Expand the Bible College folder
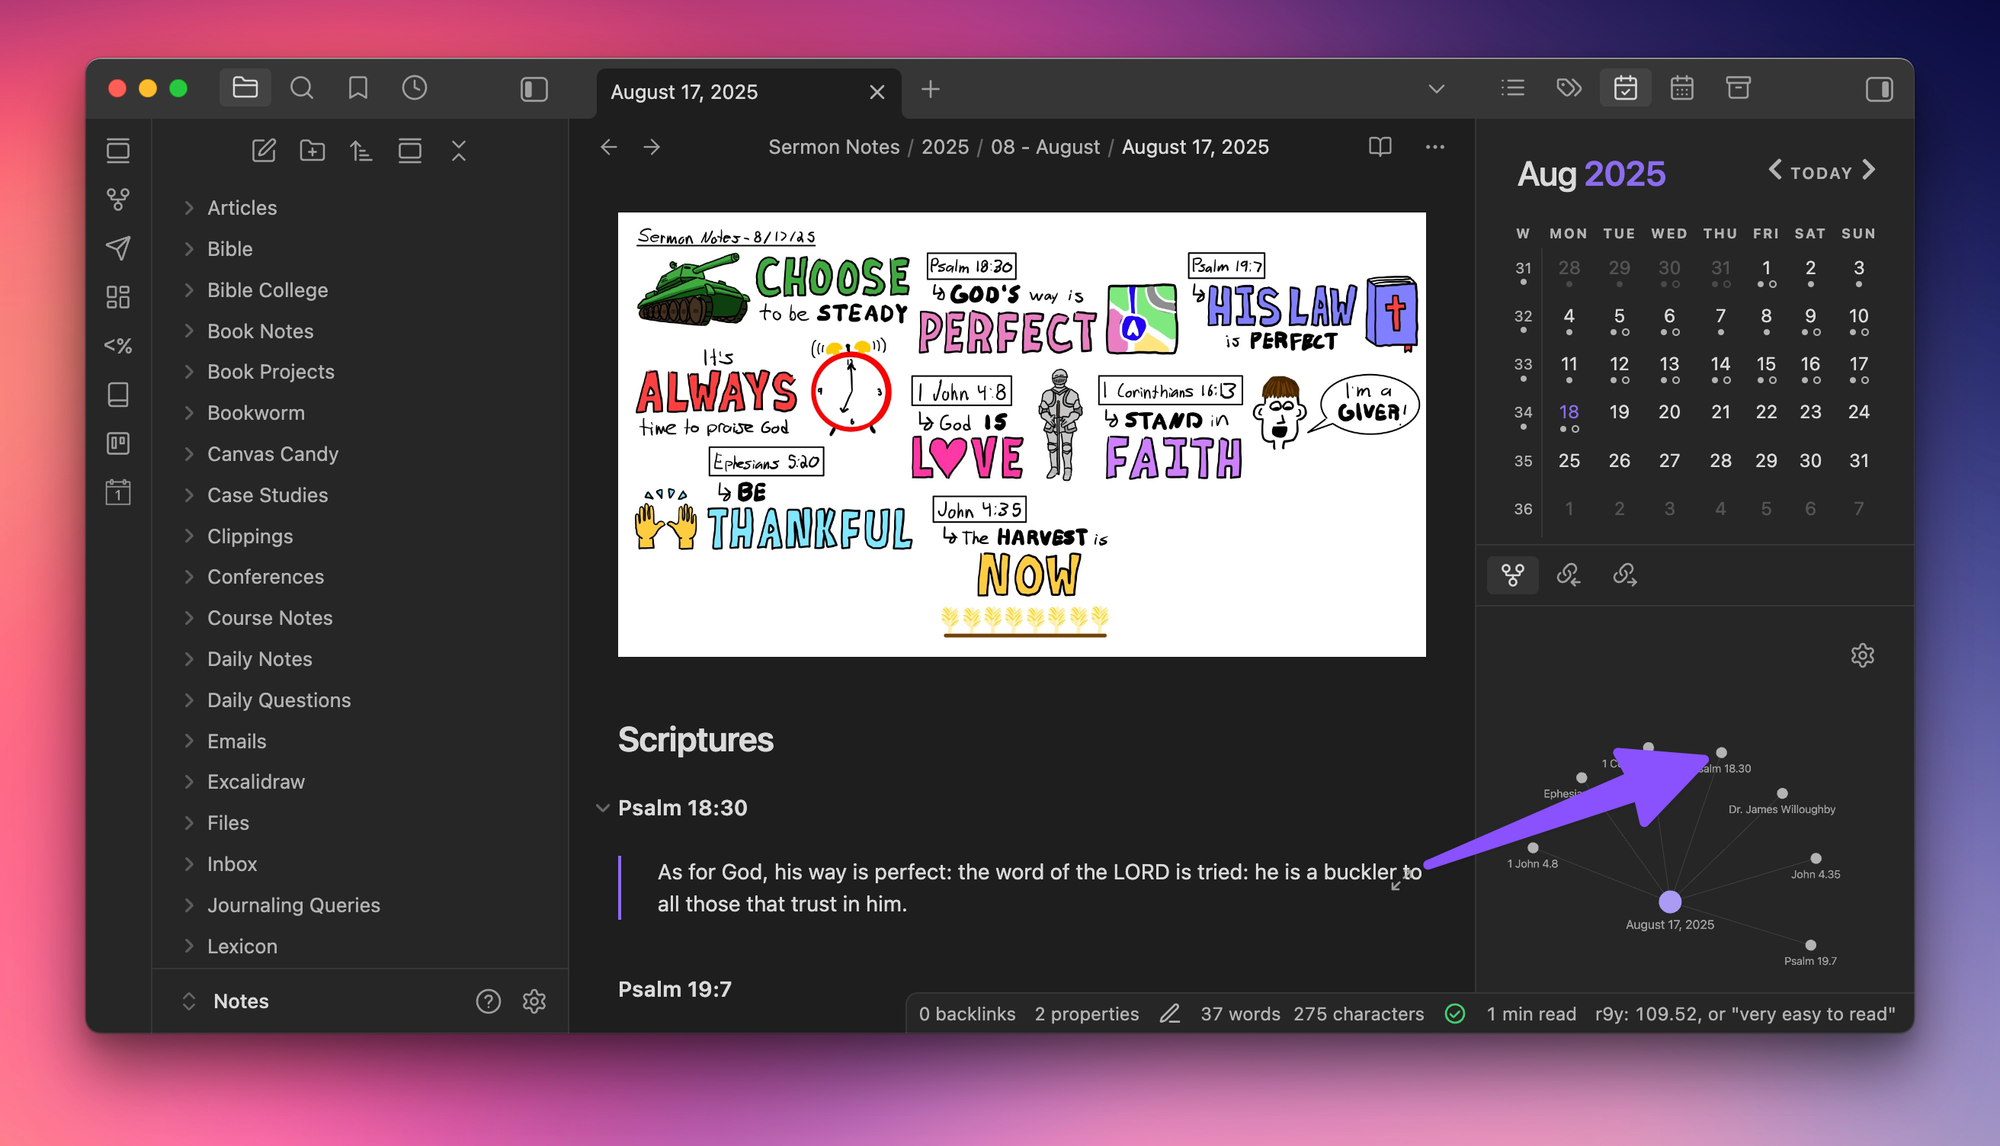 click(267, 290)
